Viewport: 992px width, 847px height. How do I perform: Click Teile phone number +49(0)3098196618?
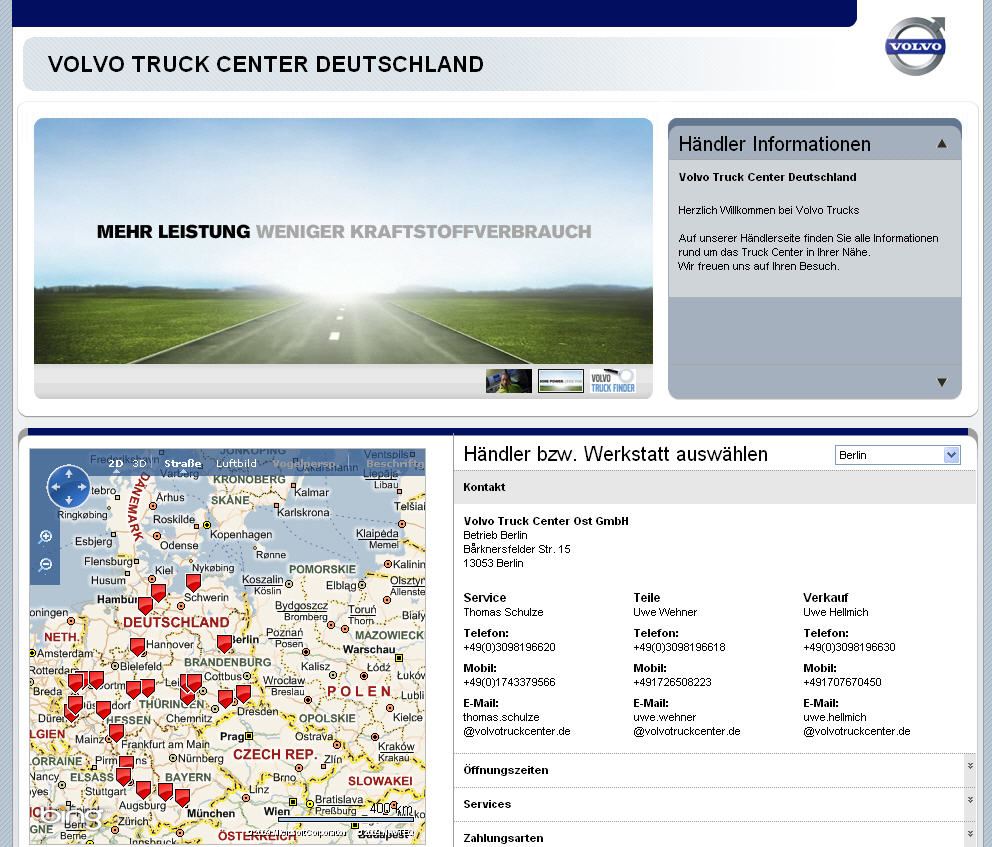click(679, 647)
